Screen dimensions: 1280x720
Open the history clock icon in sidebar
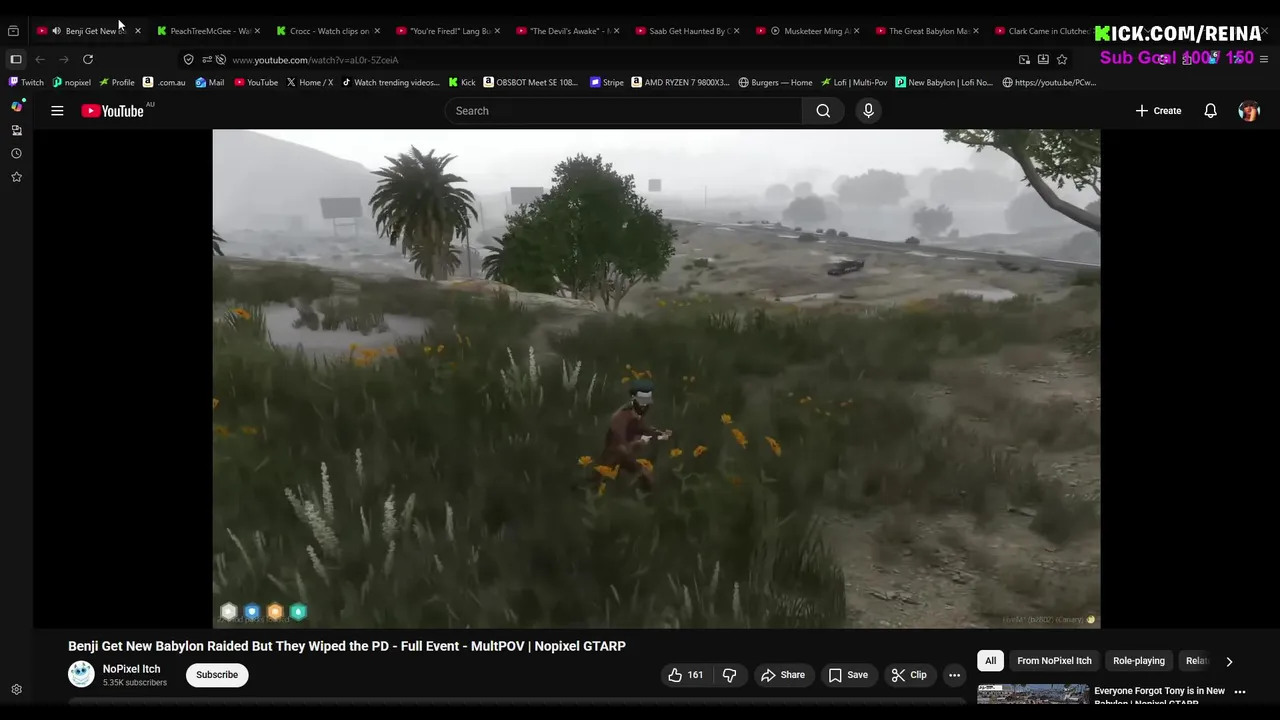pos(16,154)
